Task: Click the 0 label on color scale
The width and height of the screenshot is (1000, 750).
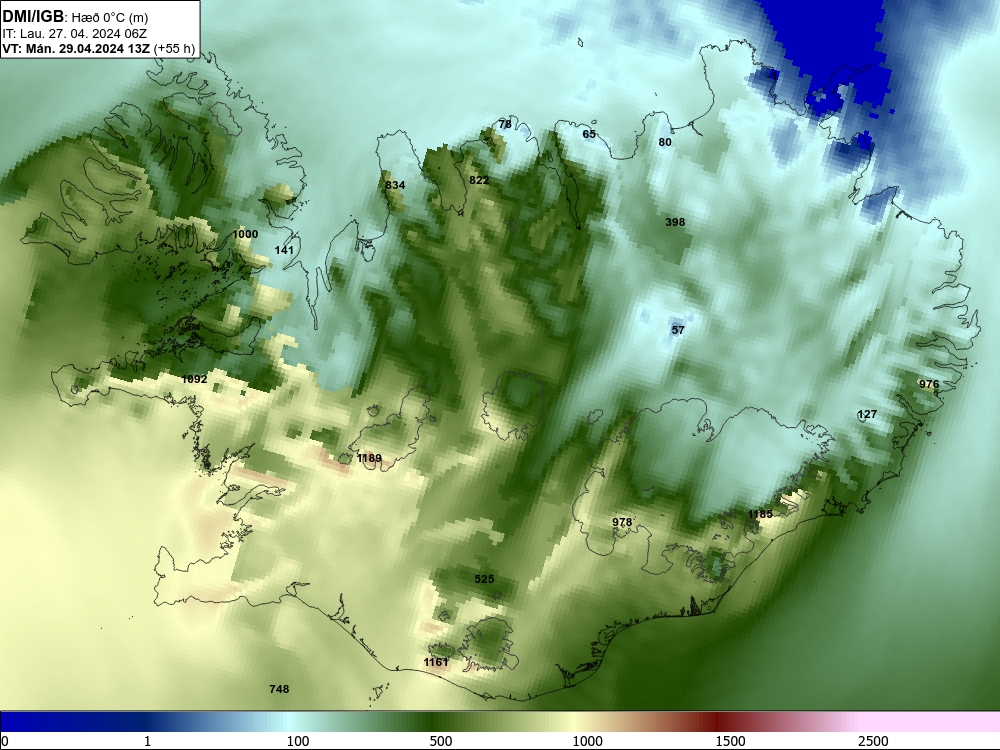Action: (6, 741)
